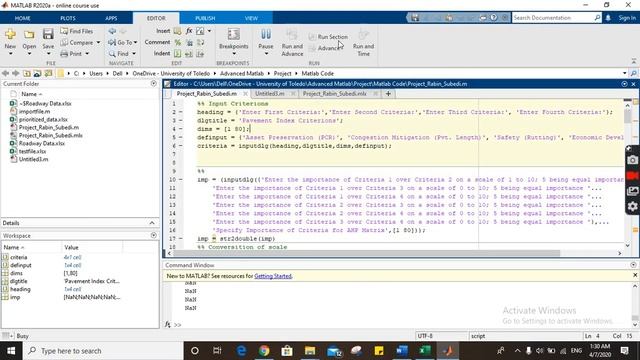Open Find Files tool
This screenshot has height=360, width=640.
coord(76,31)
